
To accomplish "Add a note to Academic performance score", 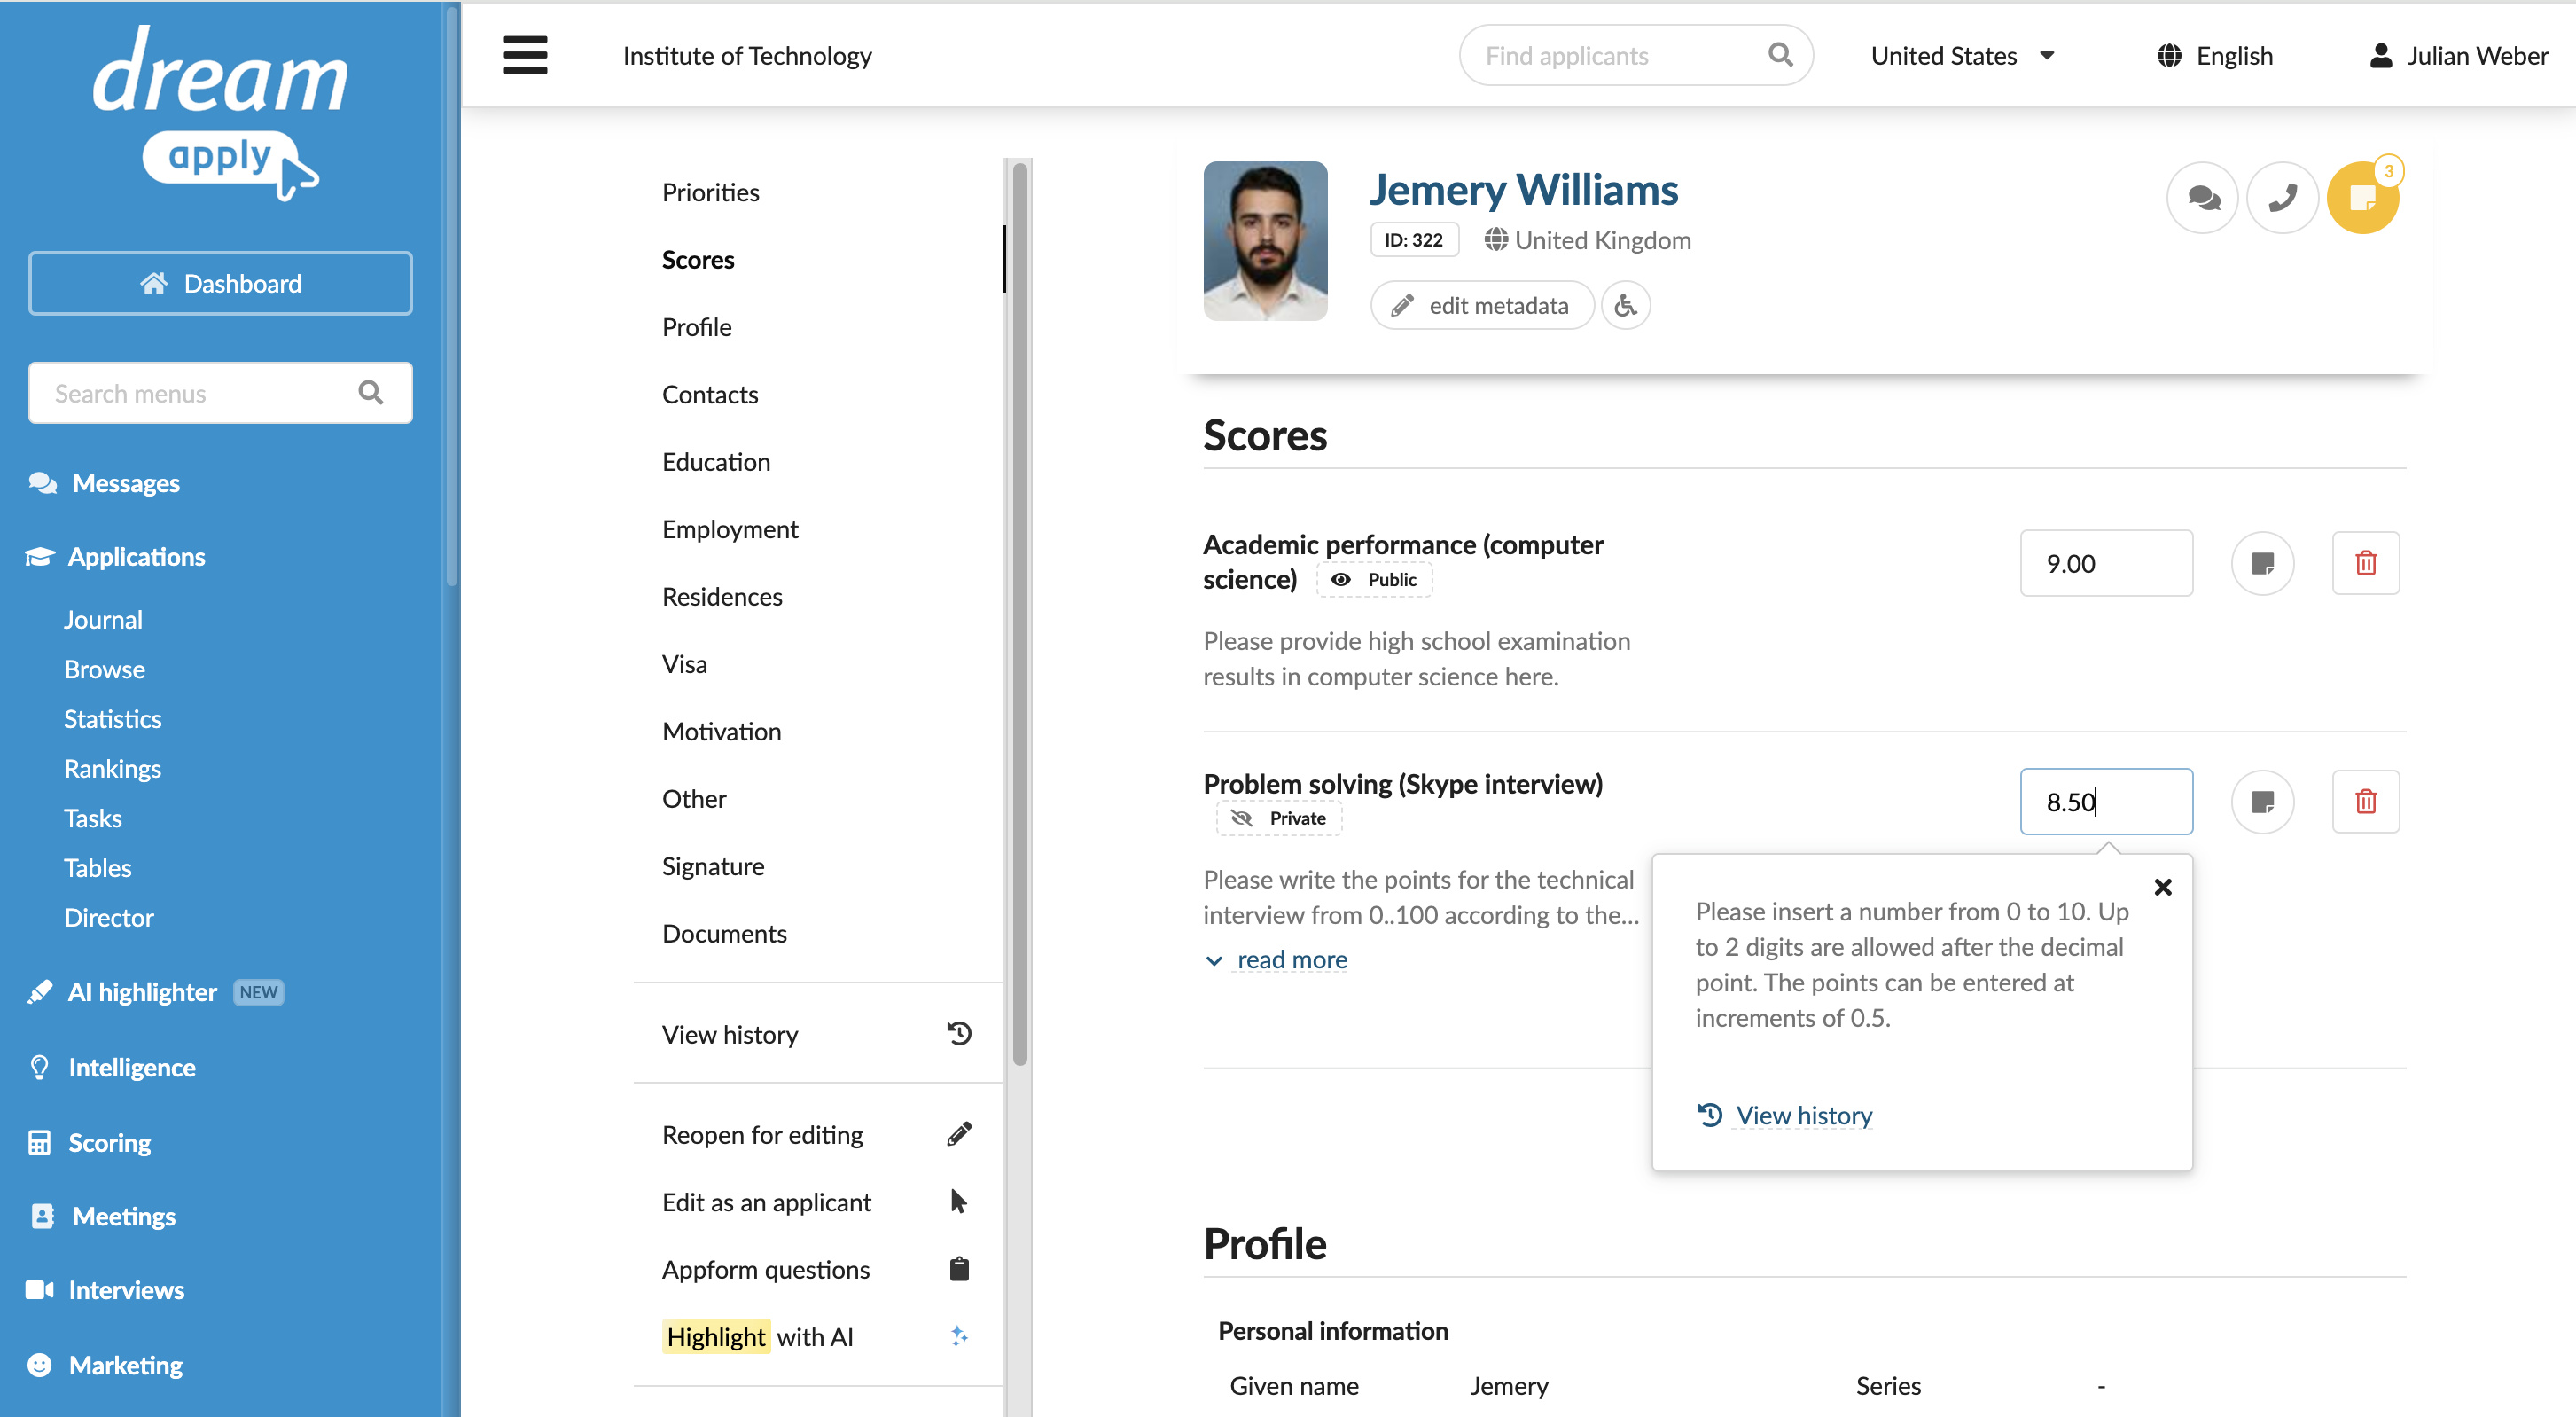I will (x=2263, y=563).
